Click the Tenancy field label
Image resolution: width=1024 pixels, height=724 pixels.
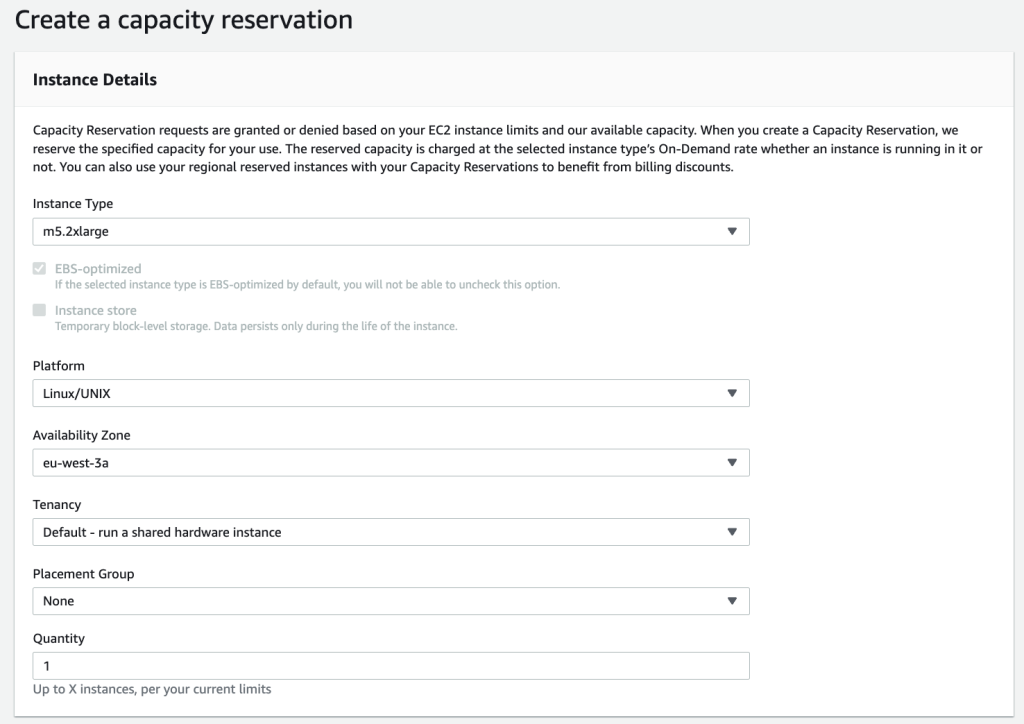[x=57, y=505]
